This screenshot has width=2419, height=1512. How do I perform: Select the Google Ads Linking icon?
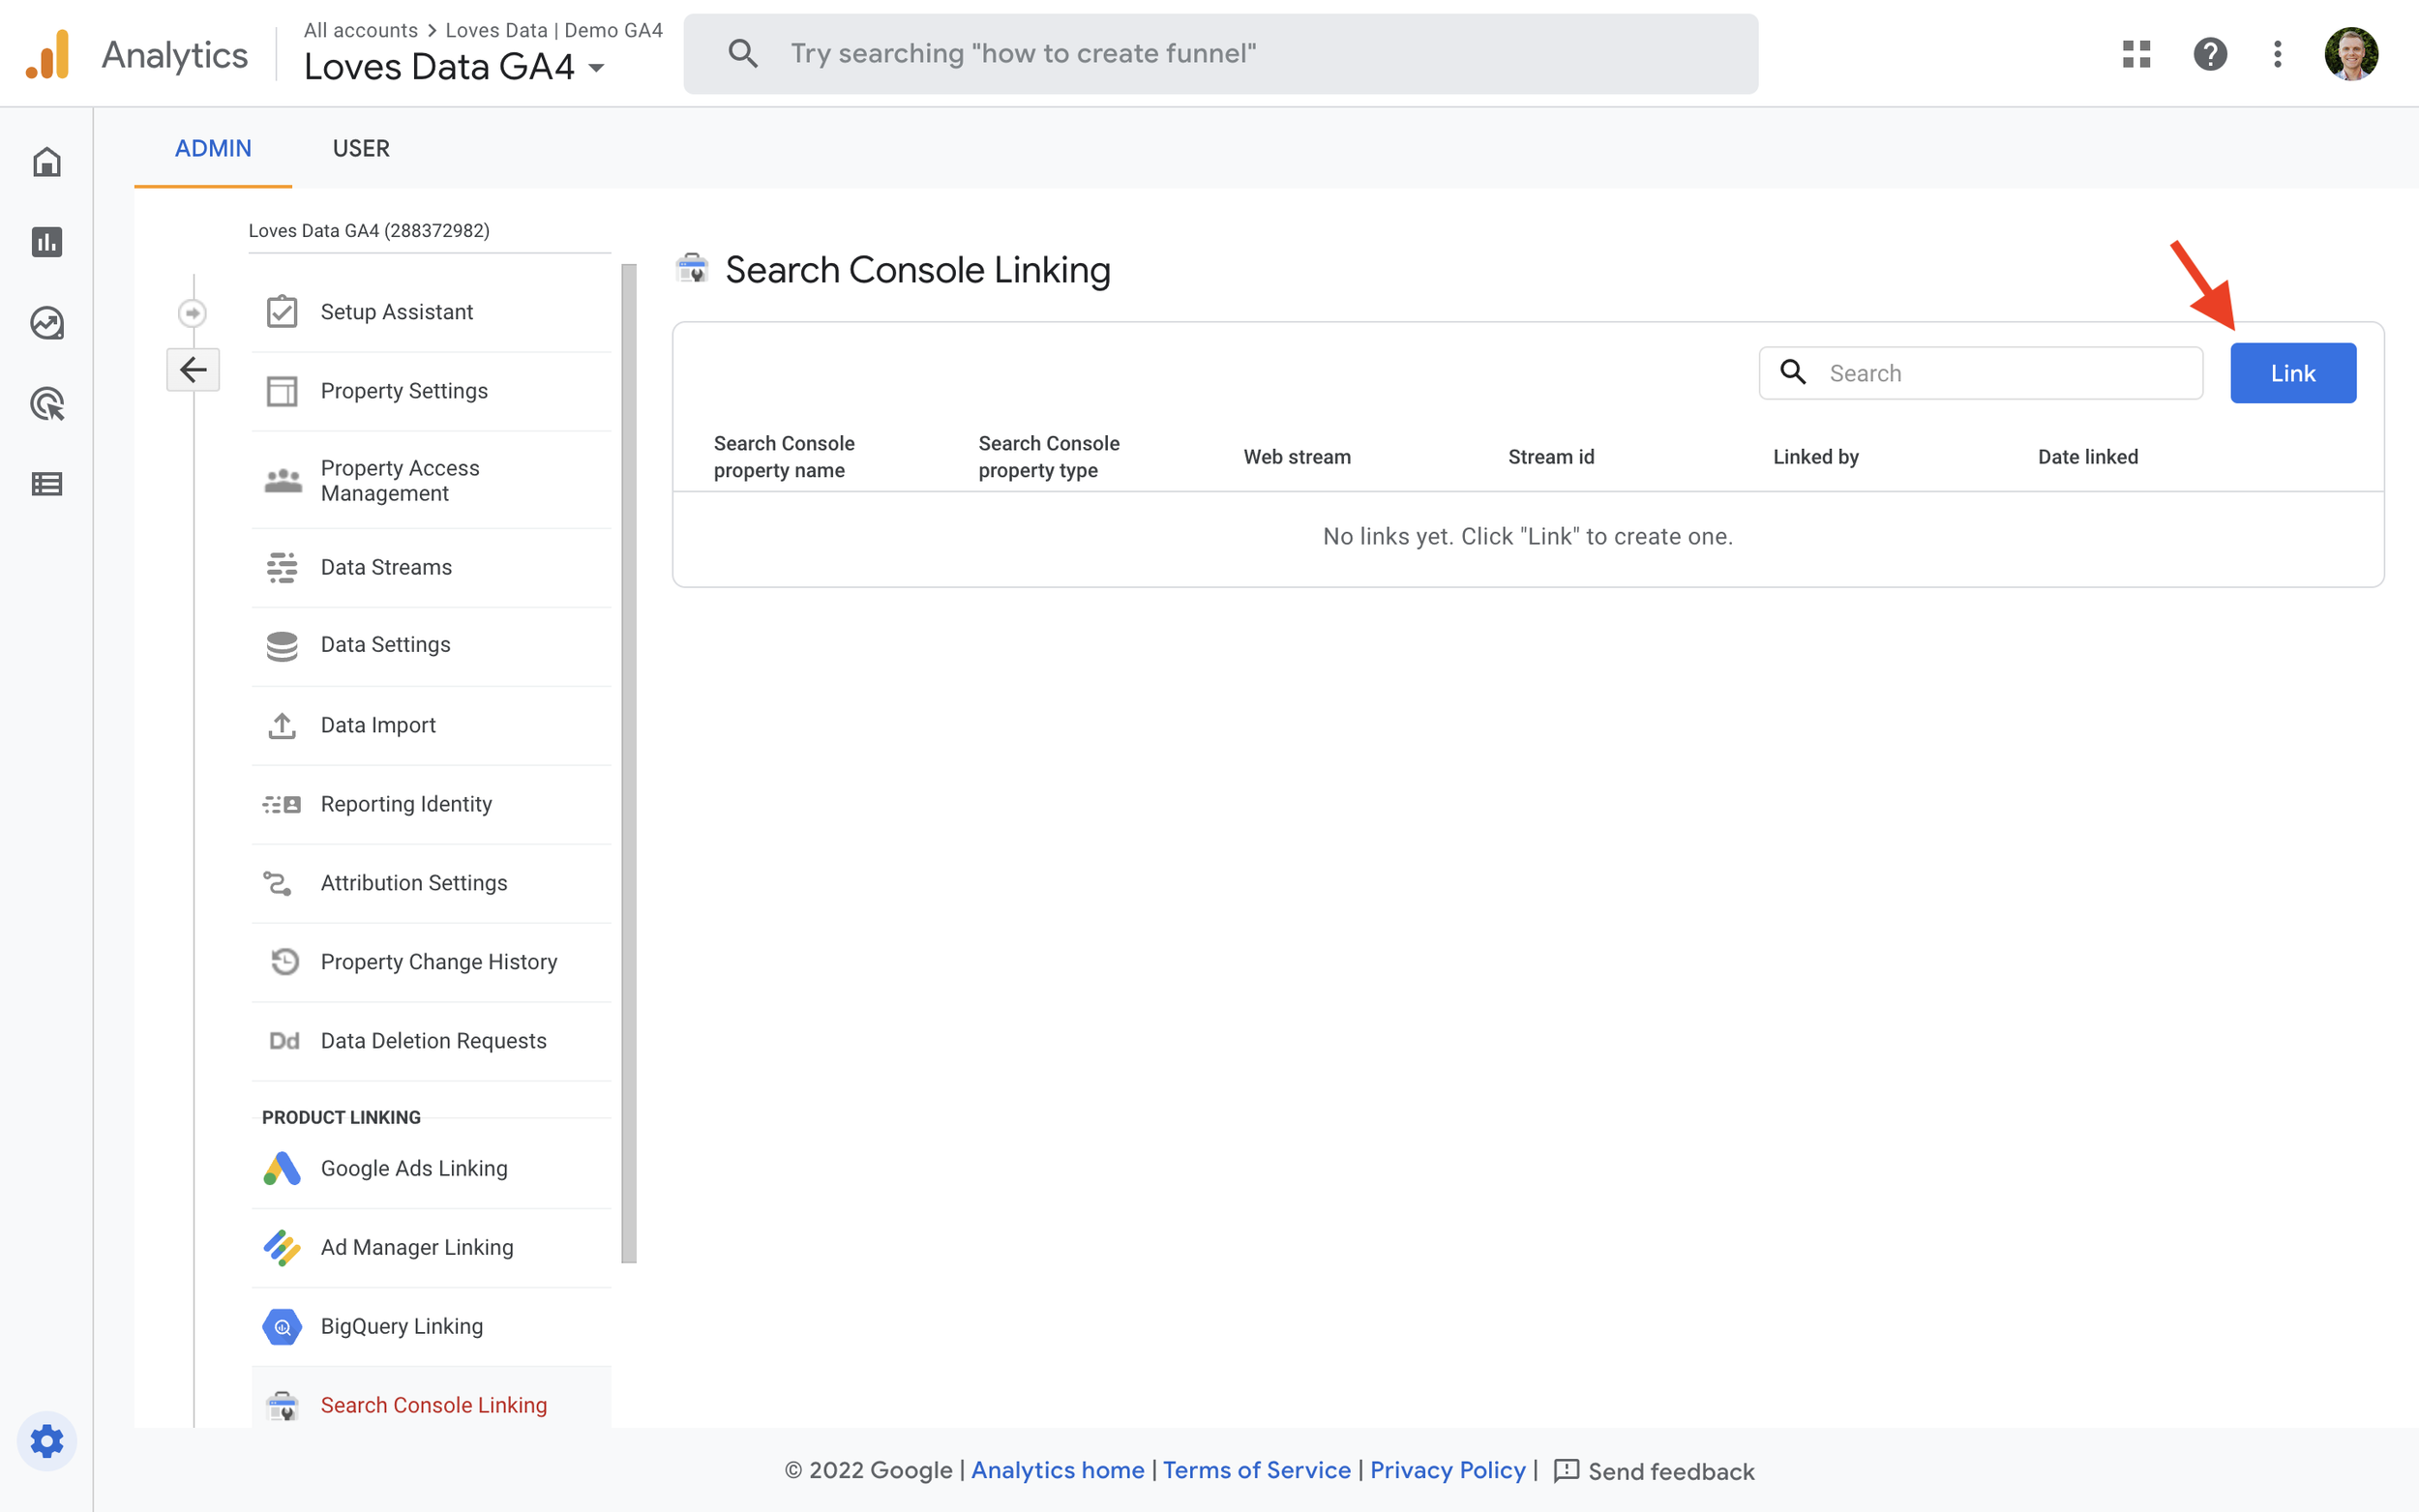282,1168
